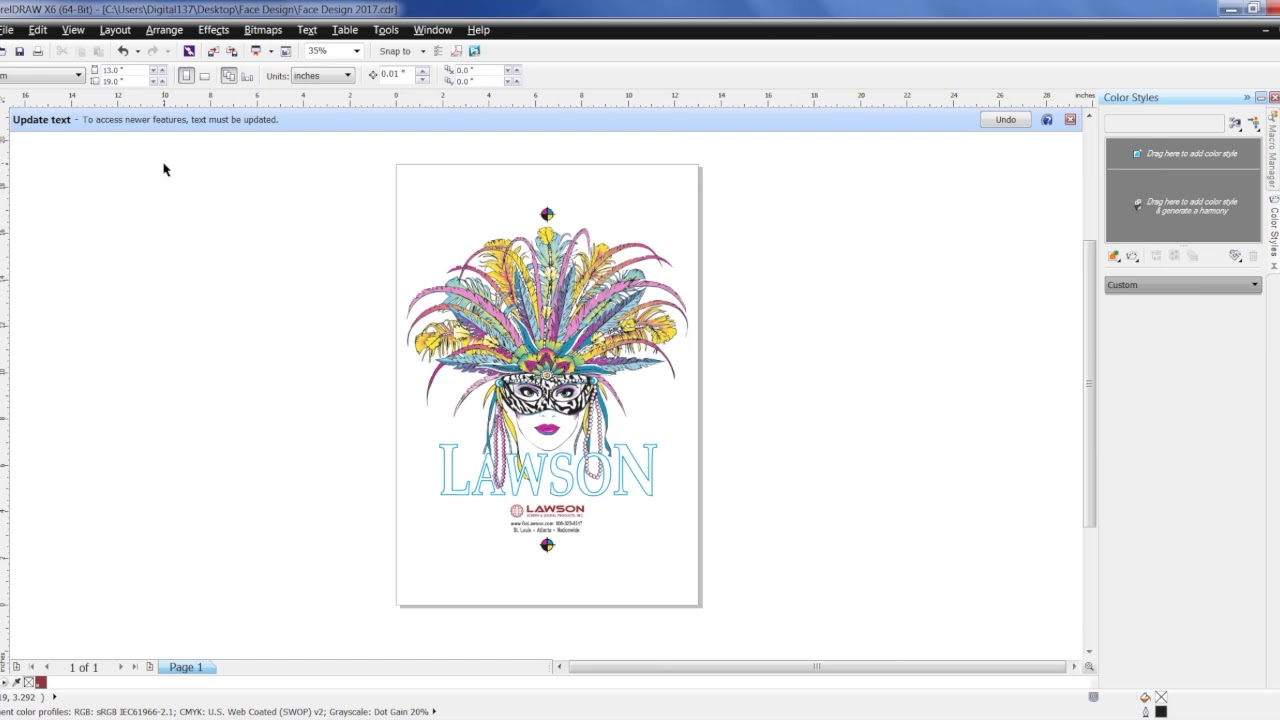Click the dark red swatch in the document palette
The height and width of the screenshot is (720, 1280).
[x=41, y=682]
